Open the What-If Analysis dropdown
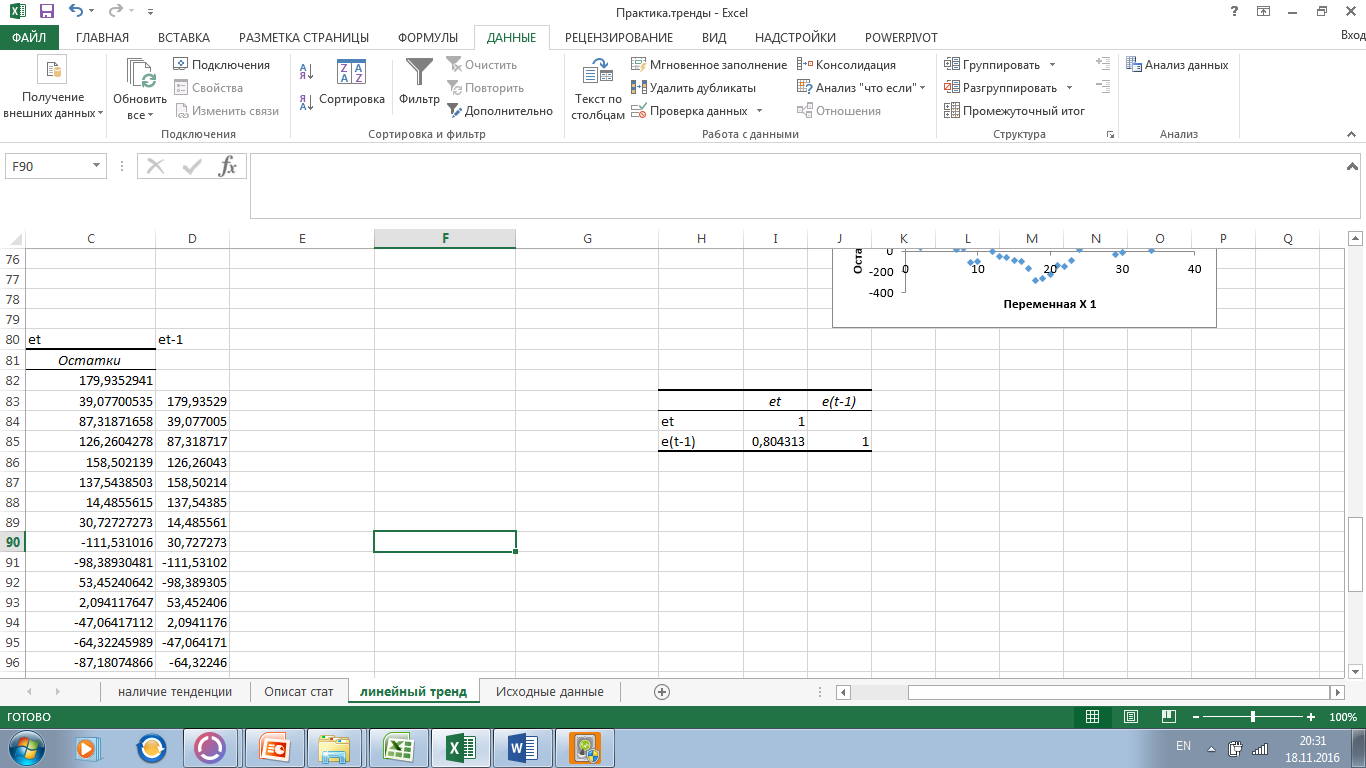Screen dimensions: 1366x768 tap(861, 88)
